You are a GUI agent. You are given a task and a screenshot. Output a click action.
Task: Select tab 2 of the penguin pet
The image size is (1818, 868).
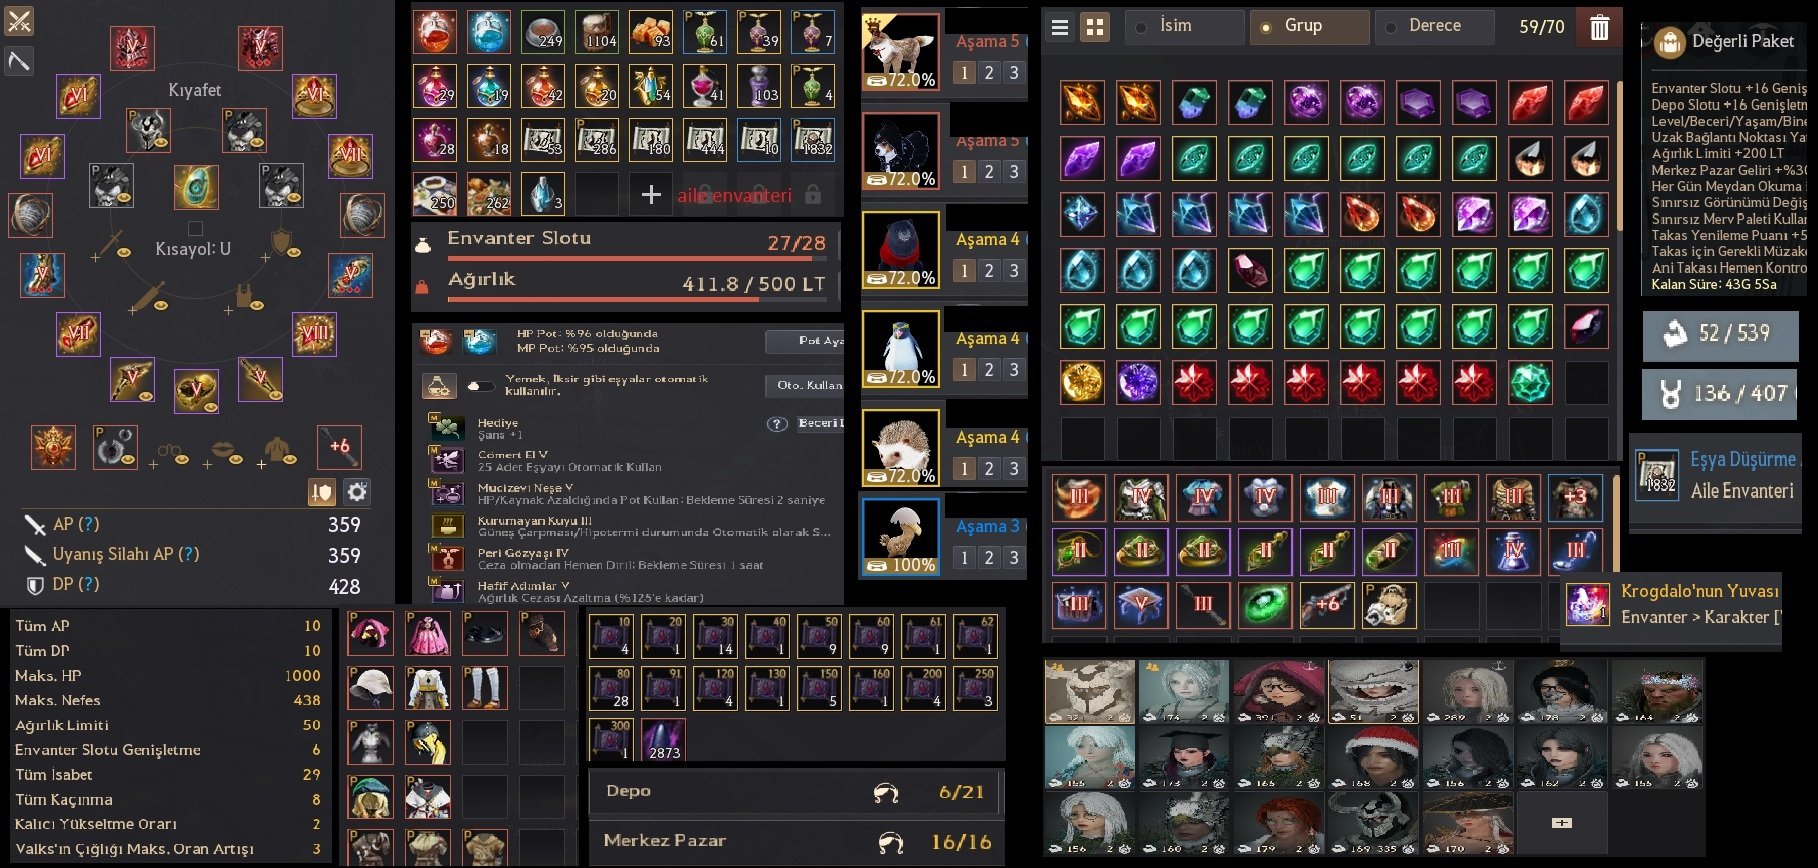point(989,370)
